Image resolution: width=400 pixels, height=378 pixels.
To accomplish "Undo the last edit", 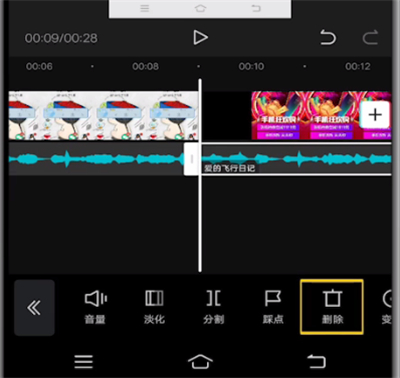I will [x=328, y=37].
